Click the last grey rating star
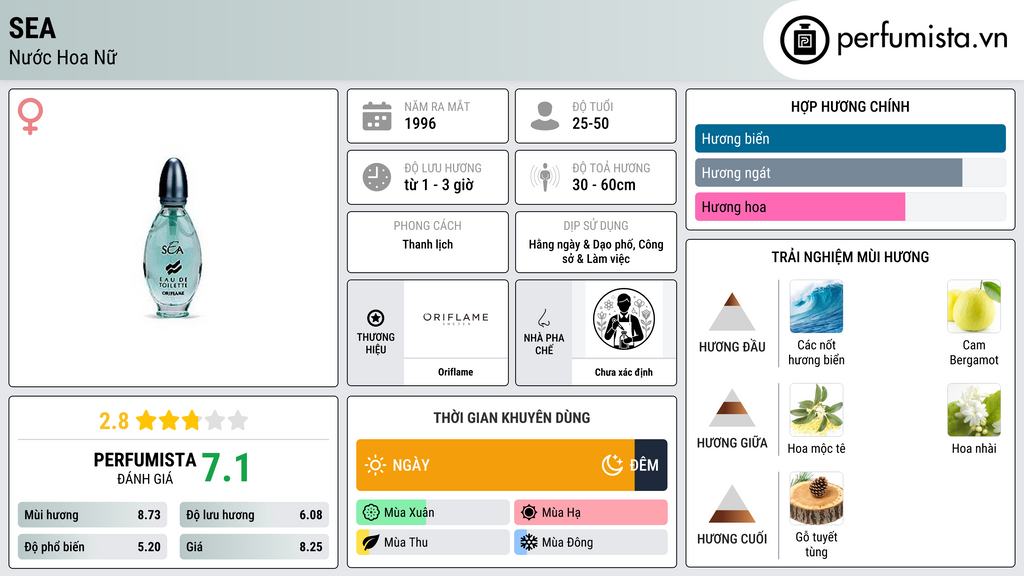The image size is (1024, 576). tap(238, 420)
